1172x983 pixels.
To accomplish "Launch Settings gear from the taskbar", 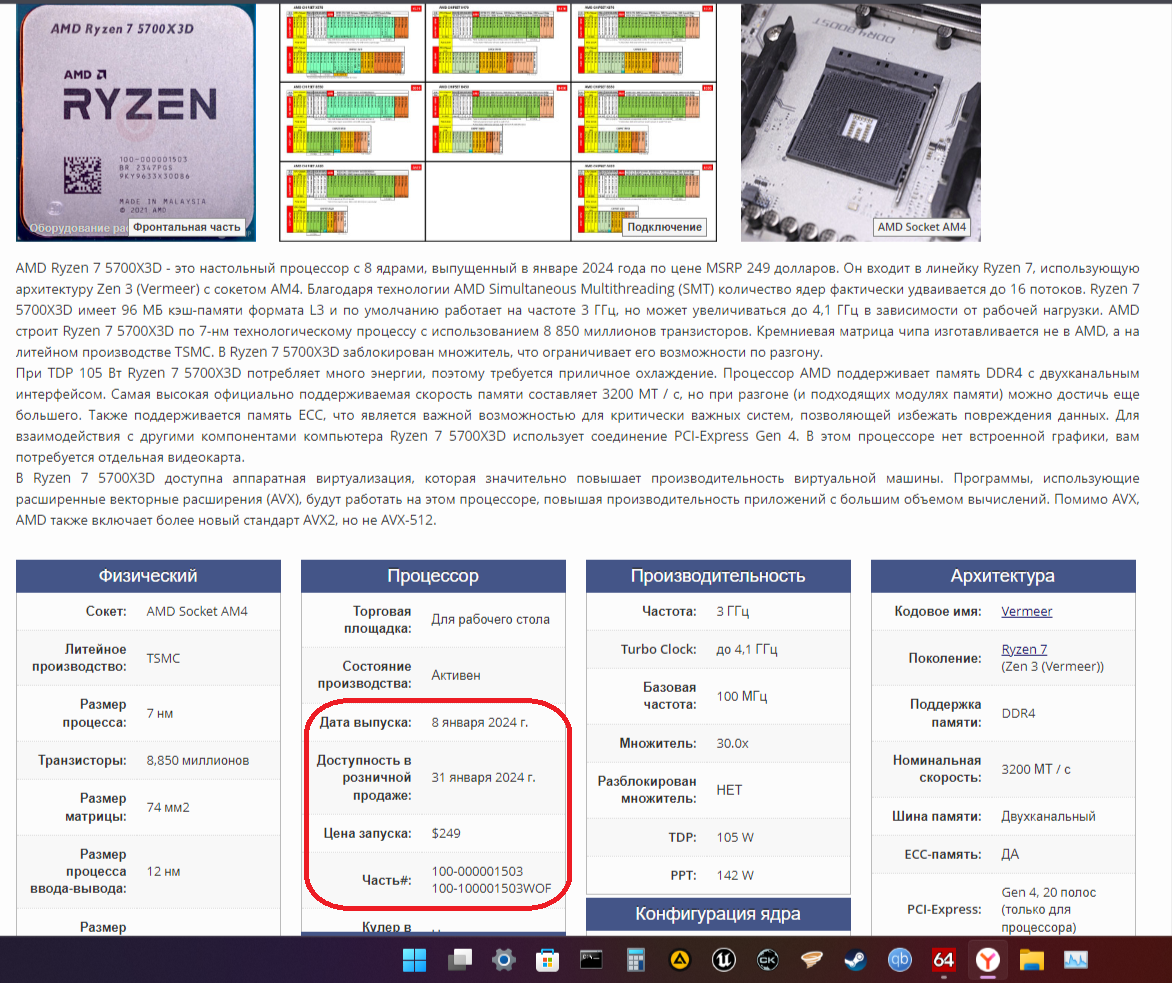I will point(504,960).
